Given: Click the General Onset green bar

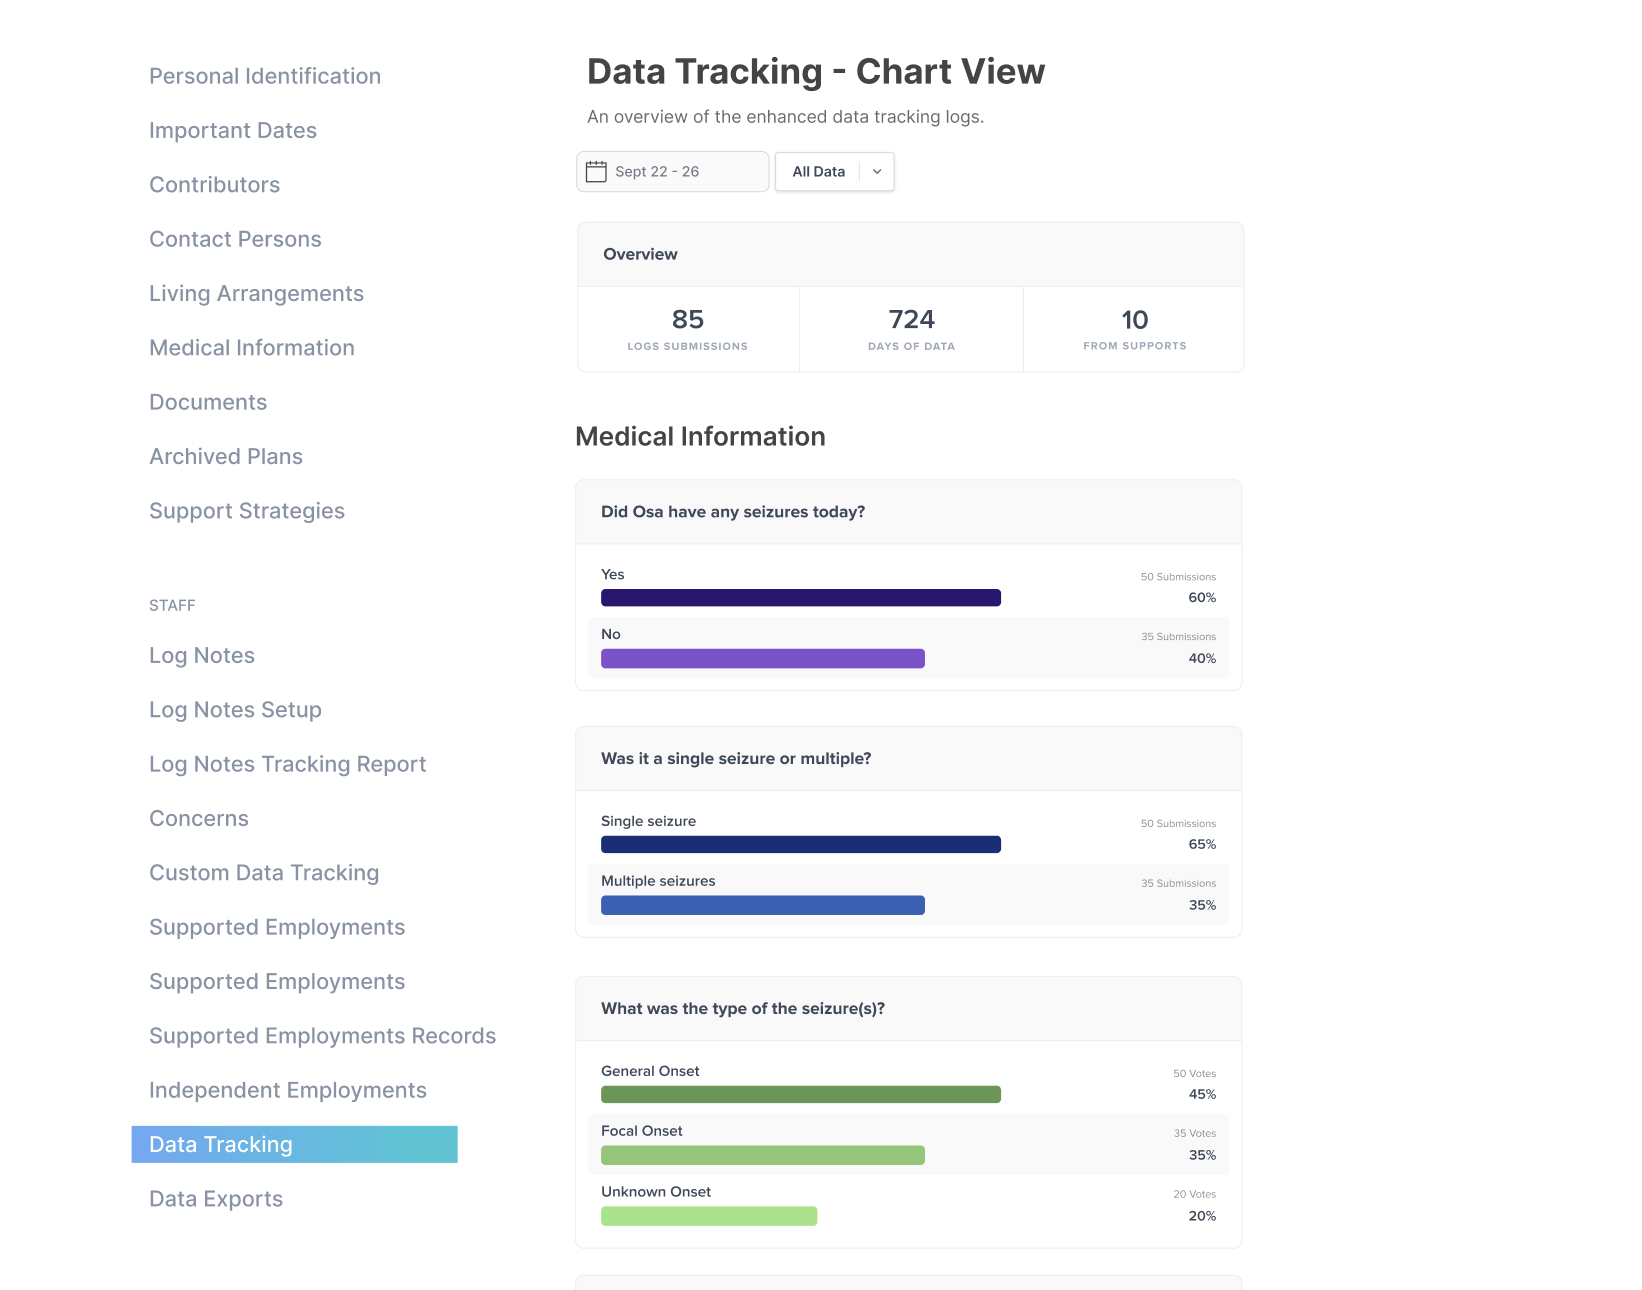Looking at the screenshot, I should coord(801,1095).
